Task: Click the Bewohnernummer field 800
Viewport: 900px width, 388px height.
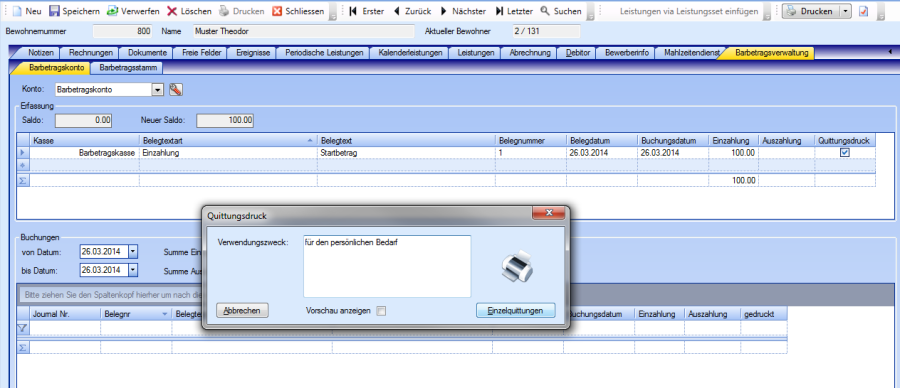Action: click(x=123, y=31)
